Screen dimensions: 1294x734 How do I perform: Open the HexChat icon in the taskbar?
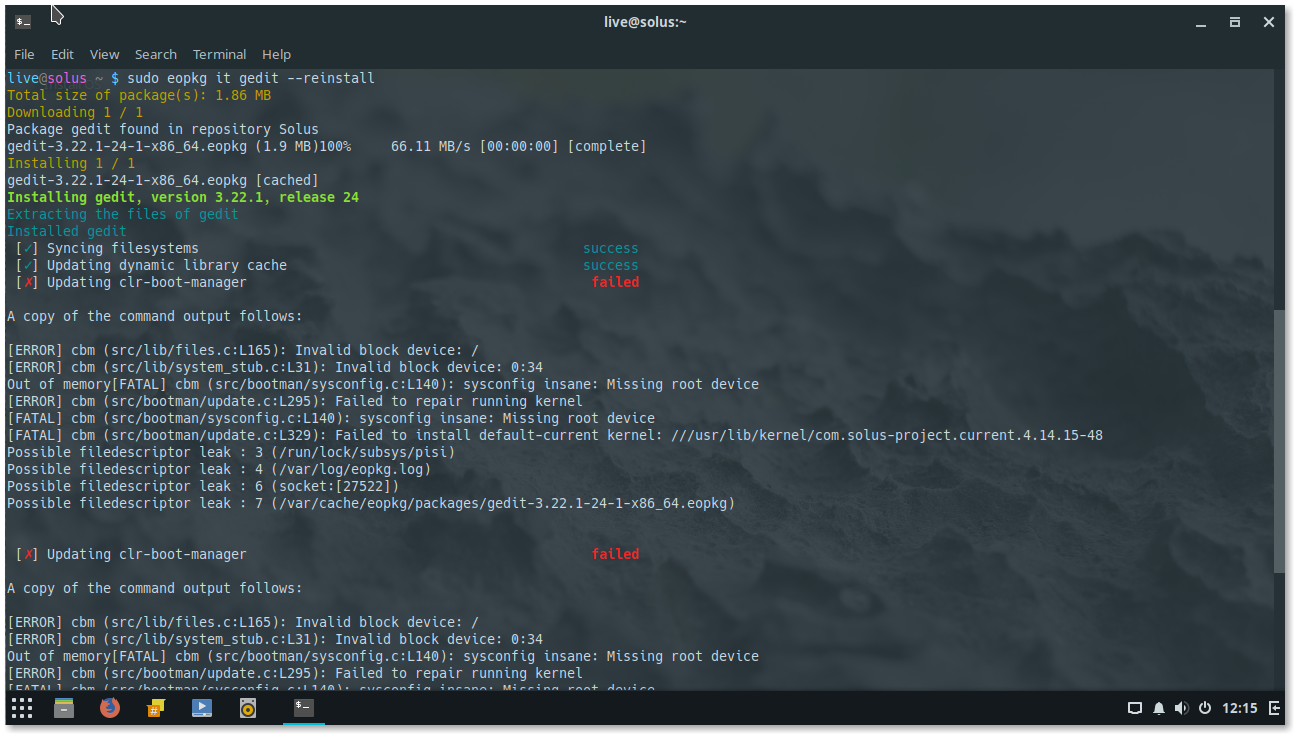click(x=156, y=708)
